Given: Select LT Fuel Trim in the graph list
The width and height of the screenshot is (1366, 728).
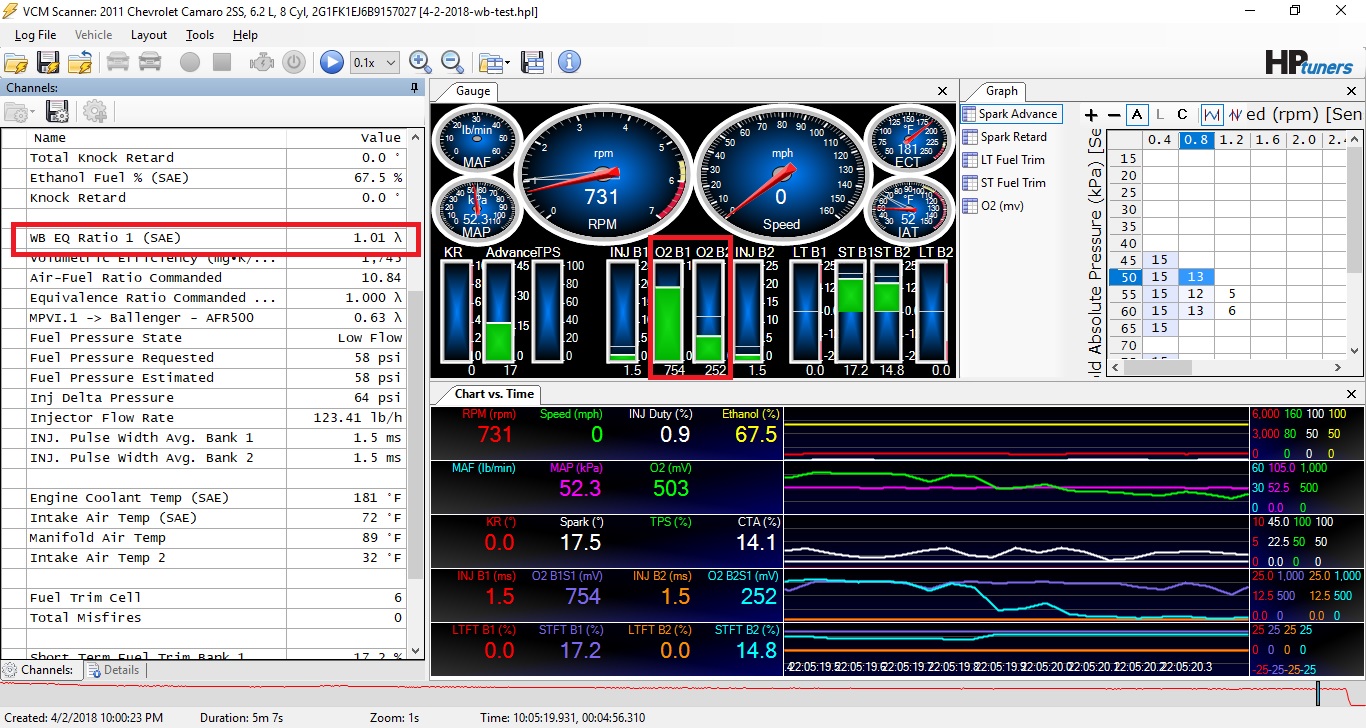Looking at the screenshot, I should (x=1004, y=160).
